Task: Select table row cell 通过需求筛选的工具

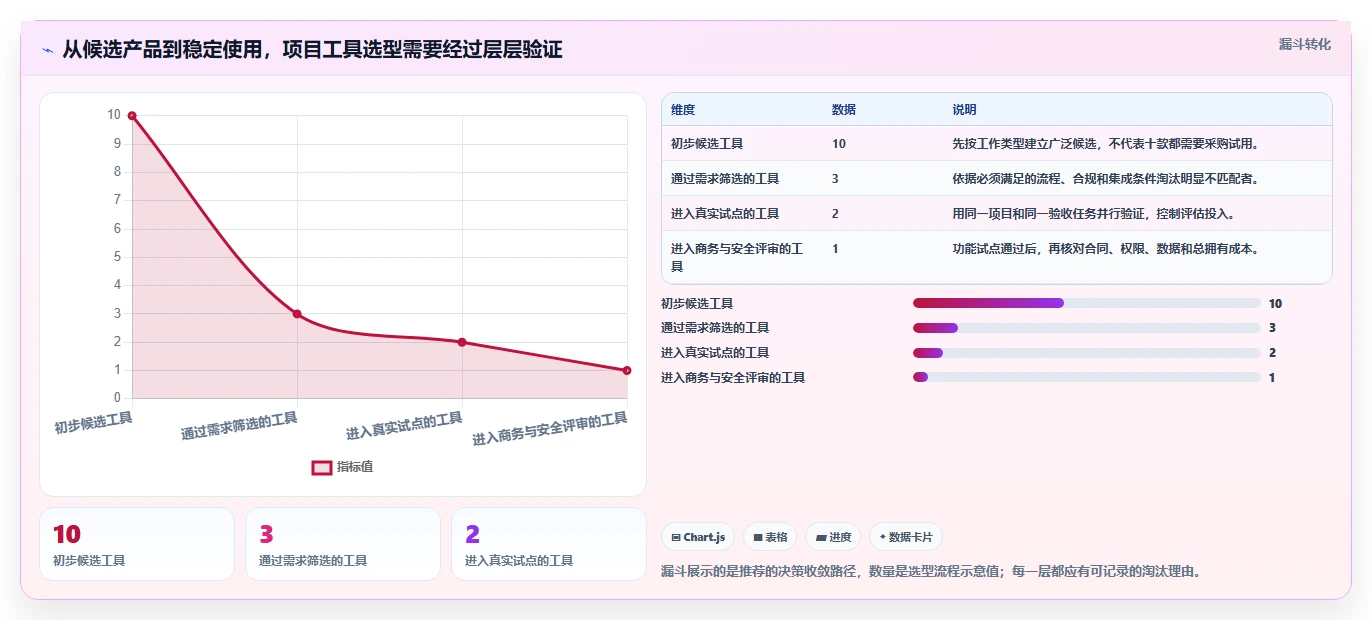Action: coord(725,179)
